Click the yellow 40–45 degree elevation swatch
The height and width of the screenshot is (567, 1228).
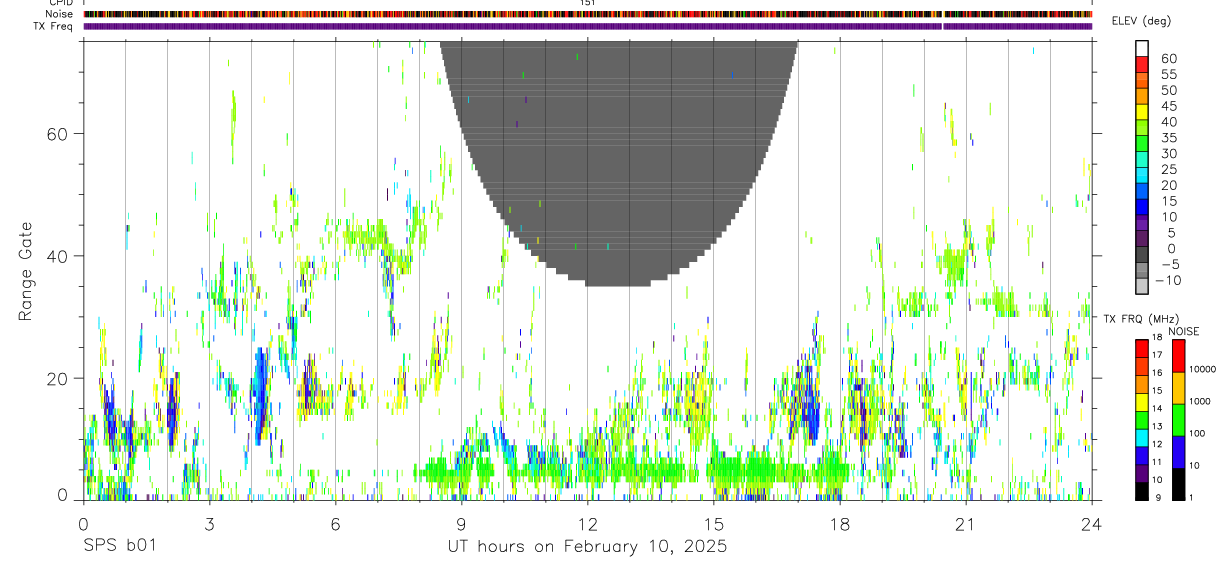[x=1142, y=113]
